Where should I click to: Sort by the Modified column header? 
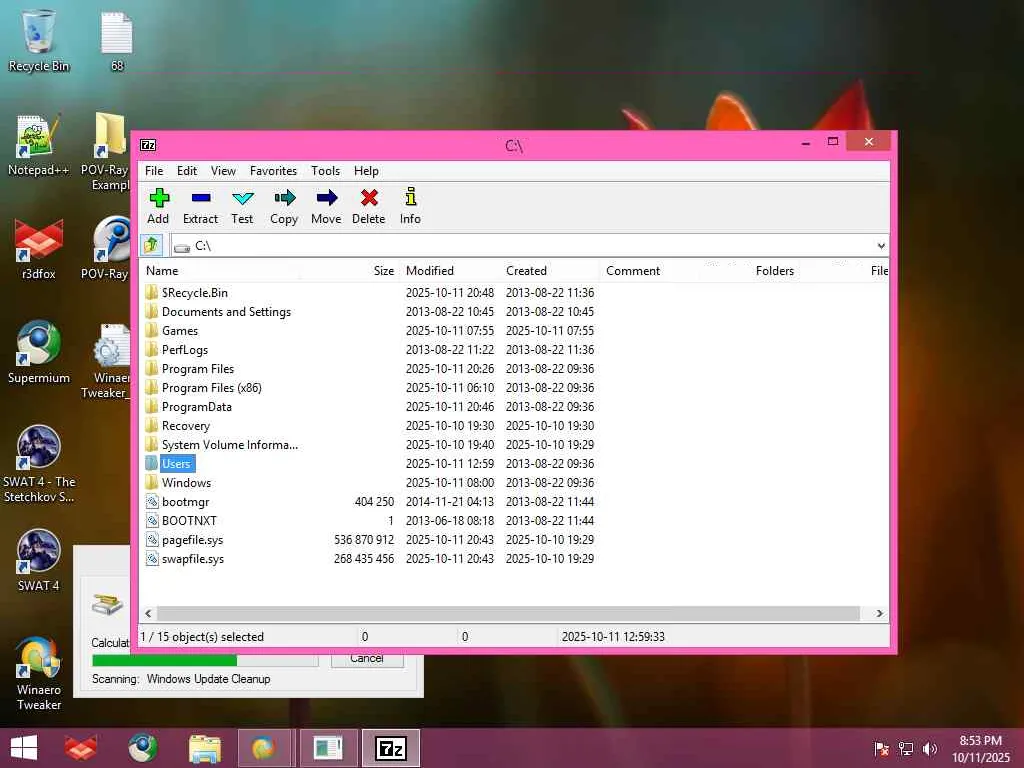(430, 270)
